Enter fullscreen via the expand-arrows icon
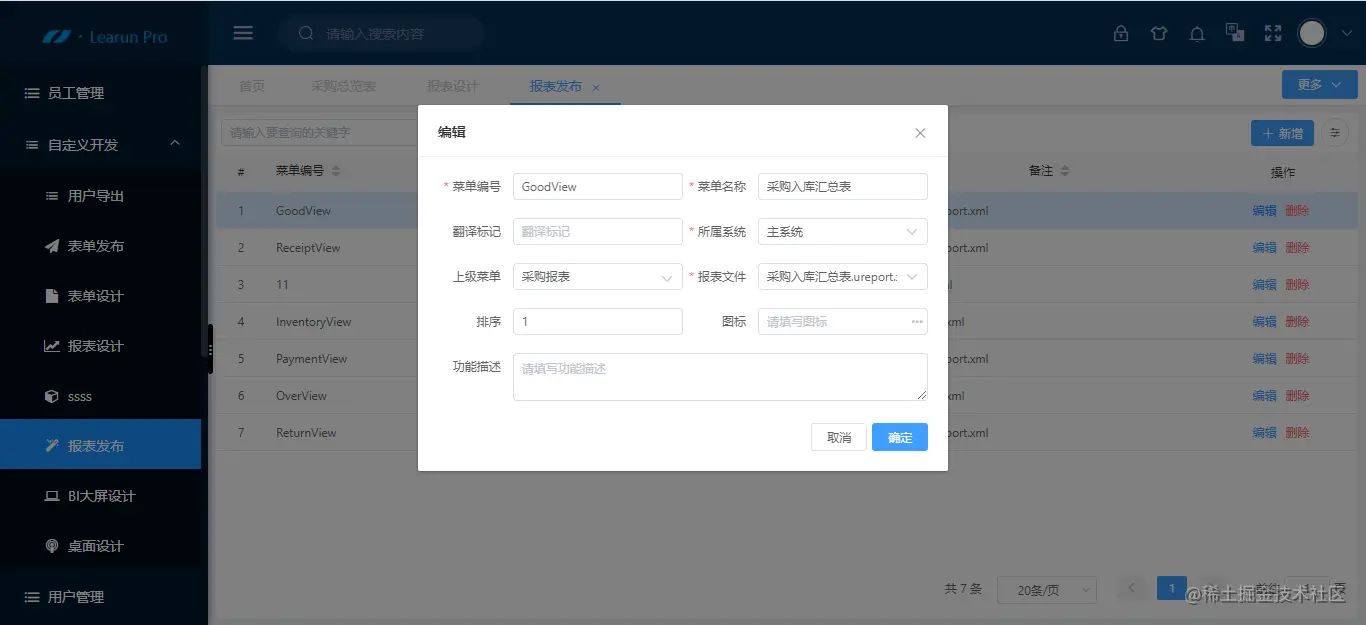Viewport: 1366px width, 625px height. pos(1272,32)
